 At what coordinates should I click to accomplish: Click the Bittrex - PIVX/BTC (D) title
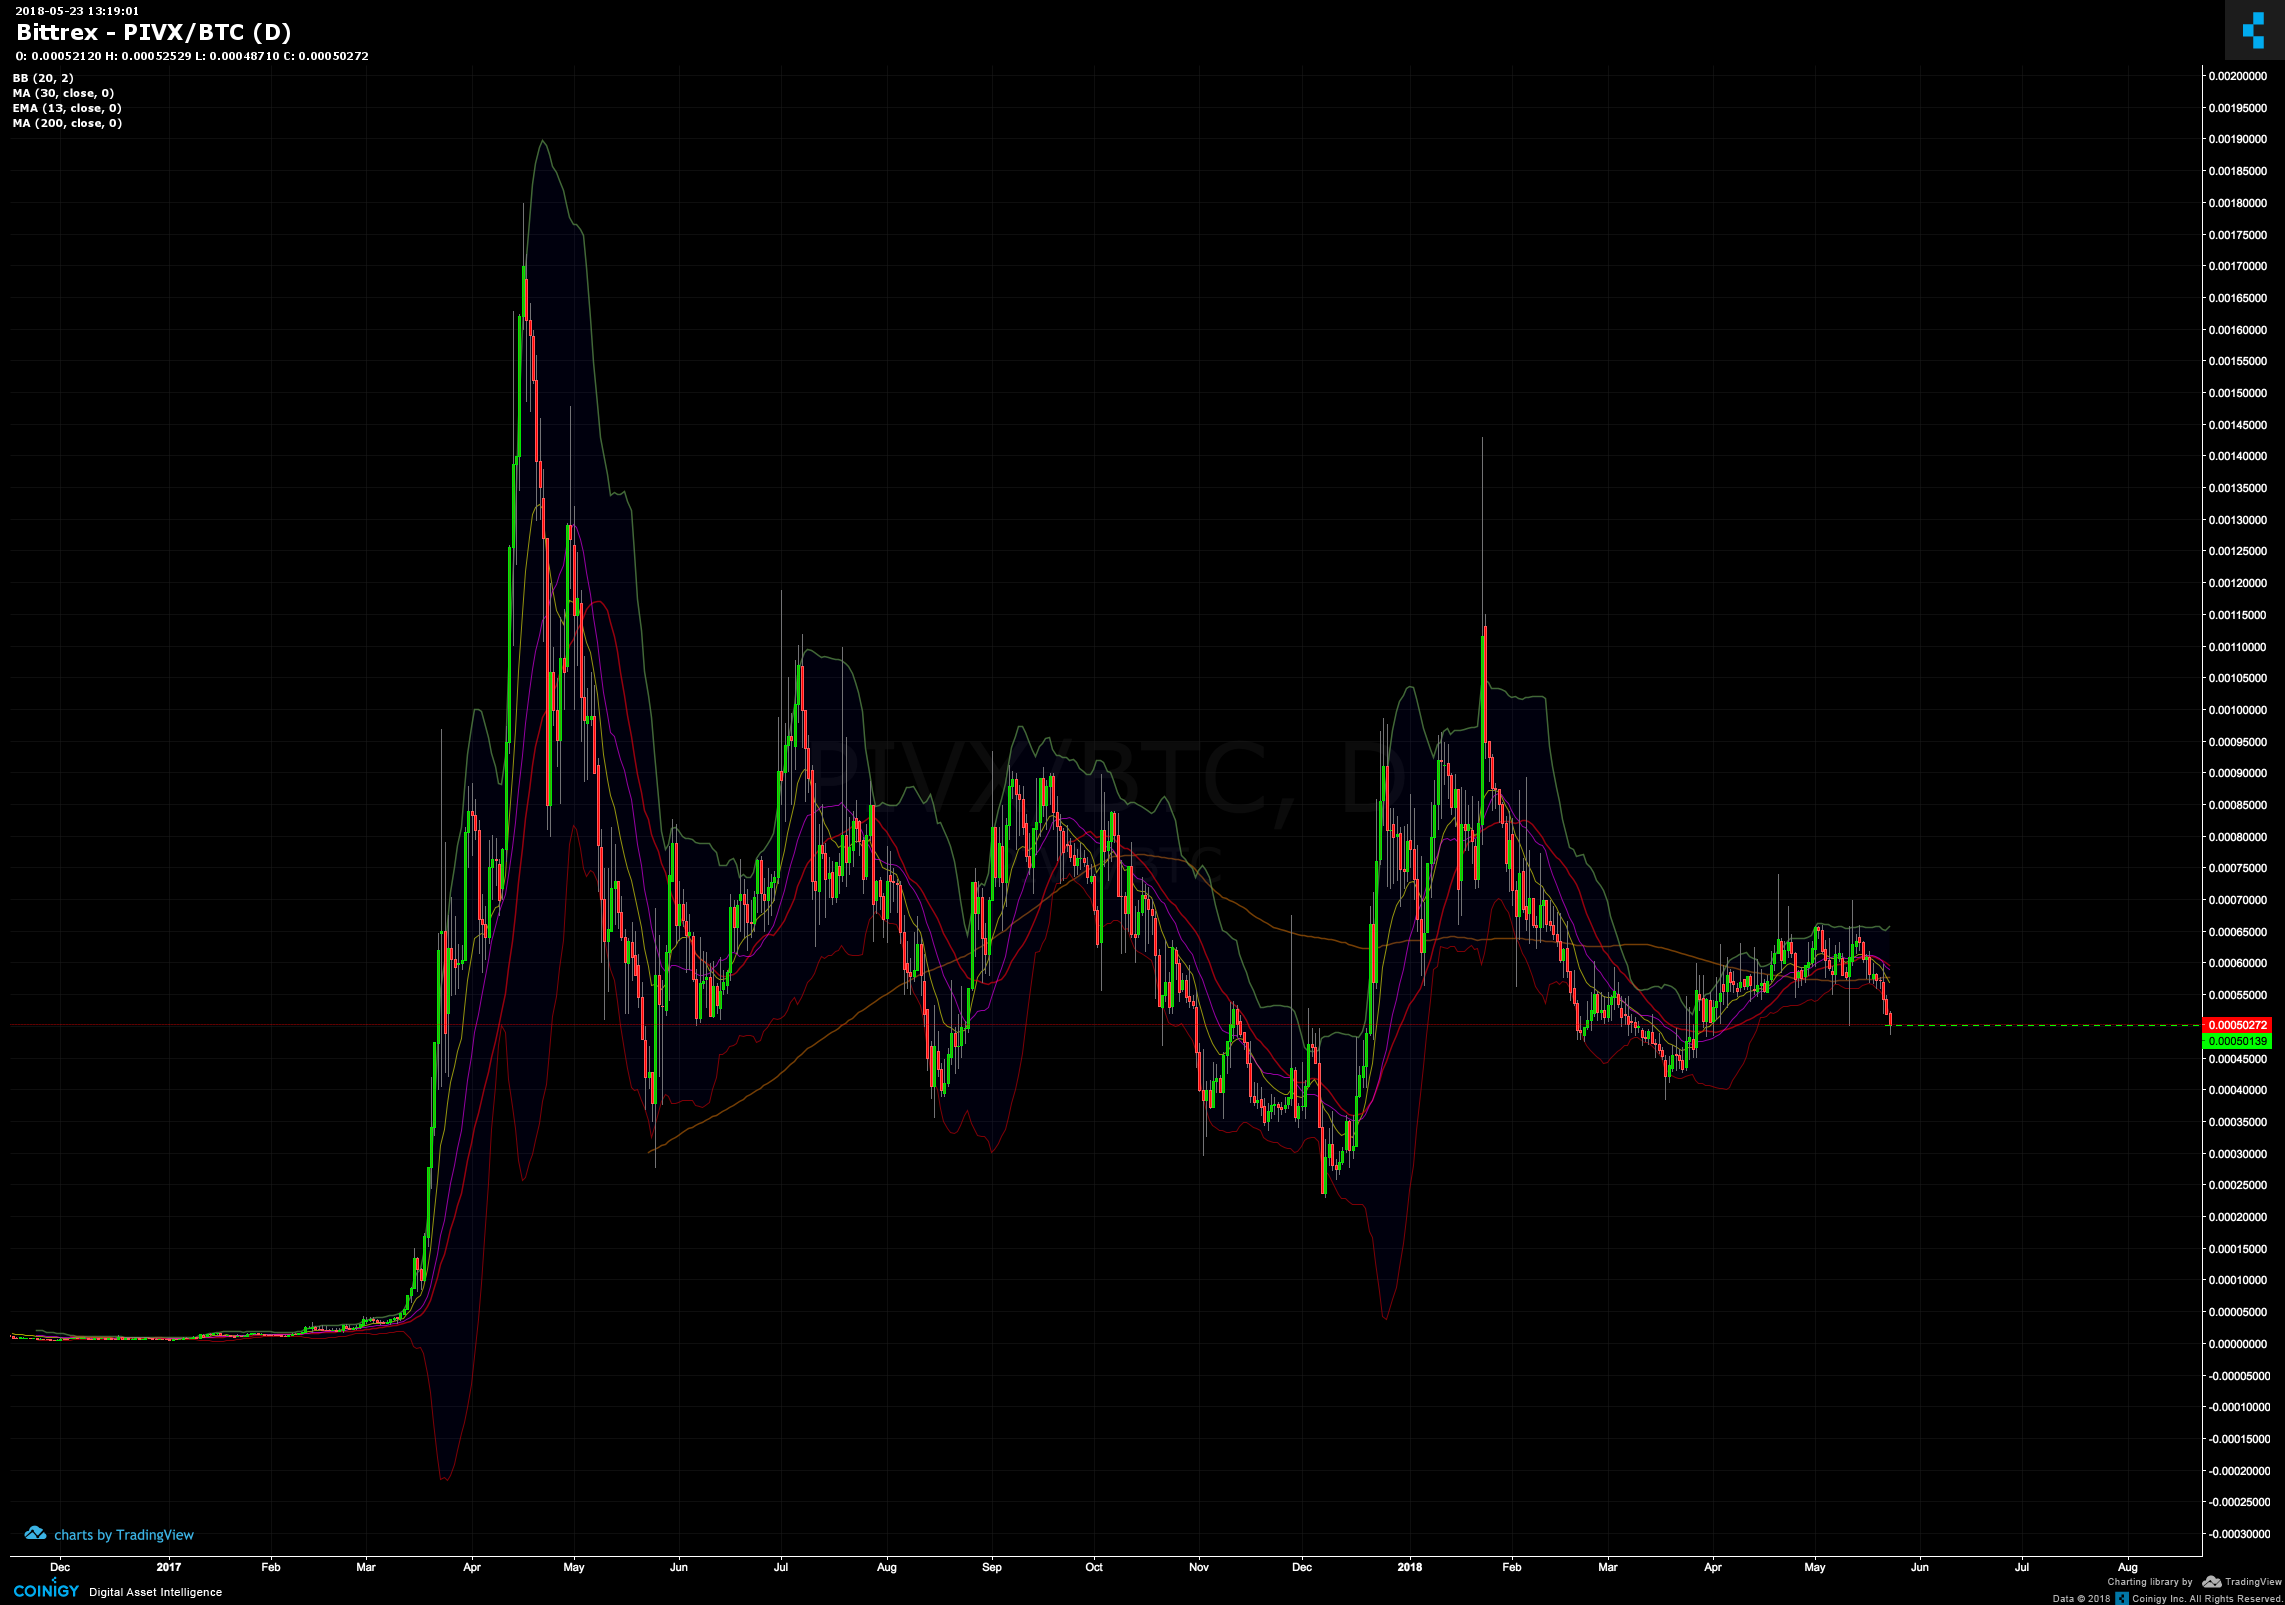pyautogui.click(x=154, y=32)
